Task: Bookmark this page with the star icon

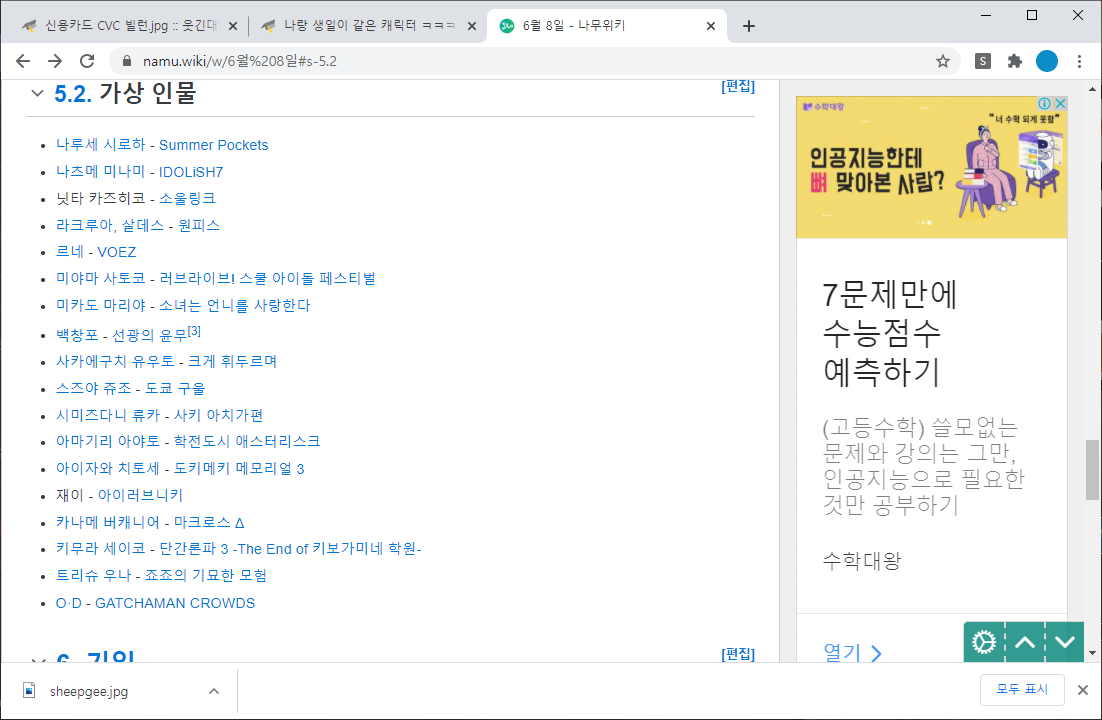Action: (x=942, y=61)
